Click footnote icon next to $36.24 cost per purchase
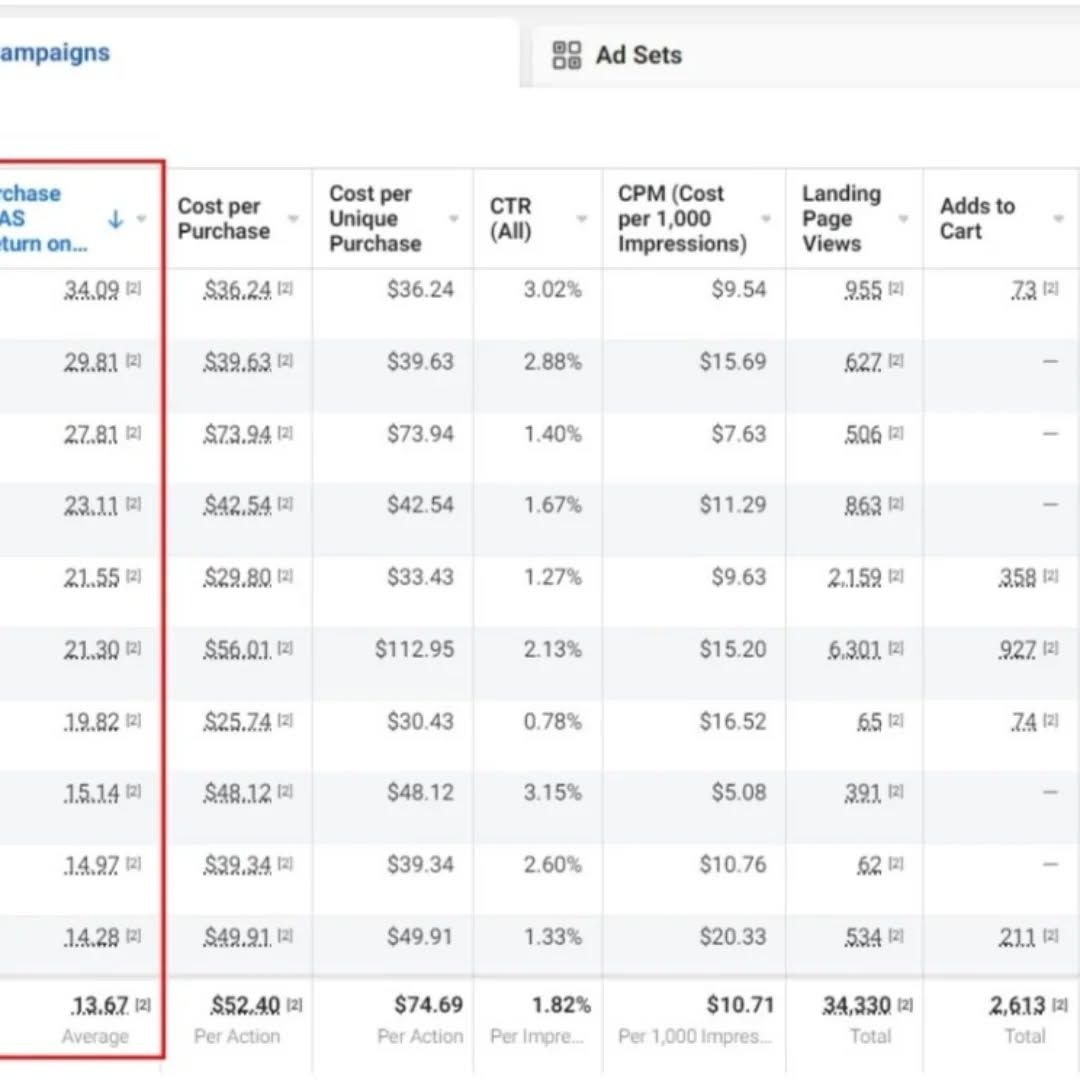1080x1080 pixels. pyautogui.click(x=285, y=289)
